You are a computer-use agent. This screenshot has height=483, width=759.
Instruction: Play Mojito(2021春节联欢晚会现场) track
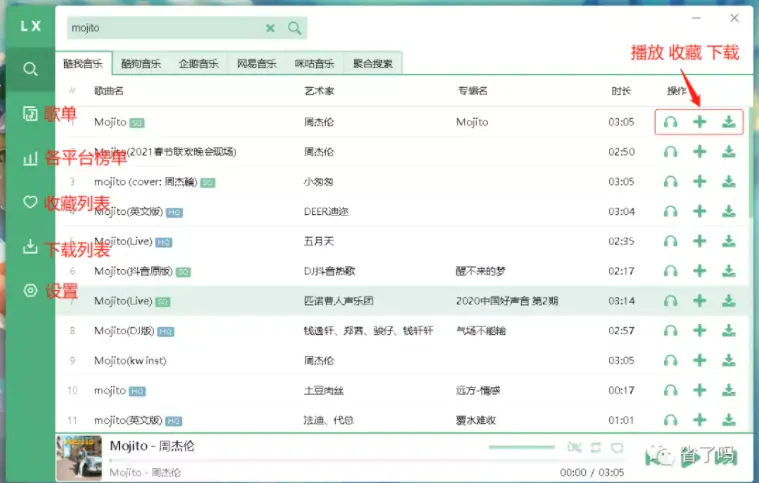pos(670,152)
